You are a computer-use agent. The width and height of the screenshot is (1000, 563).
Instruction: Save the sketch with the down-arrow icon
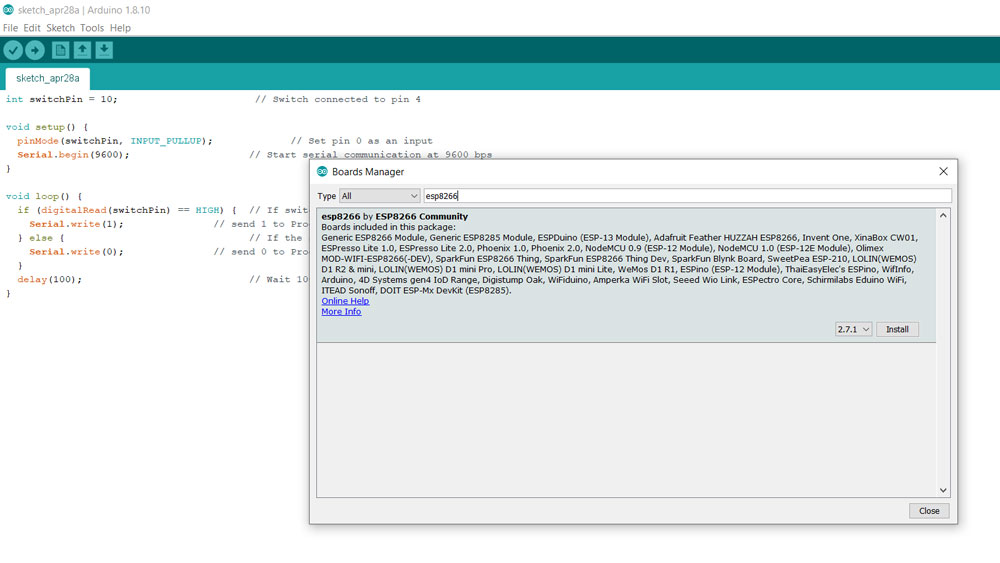pos(104,50)
